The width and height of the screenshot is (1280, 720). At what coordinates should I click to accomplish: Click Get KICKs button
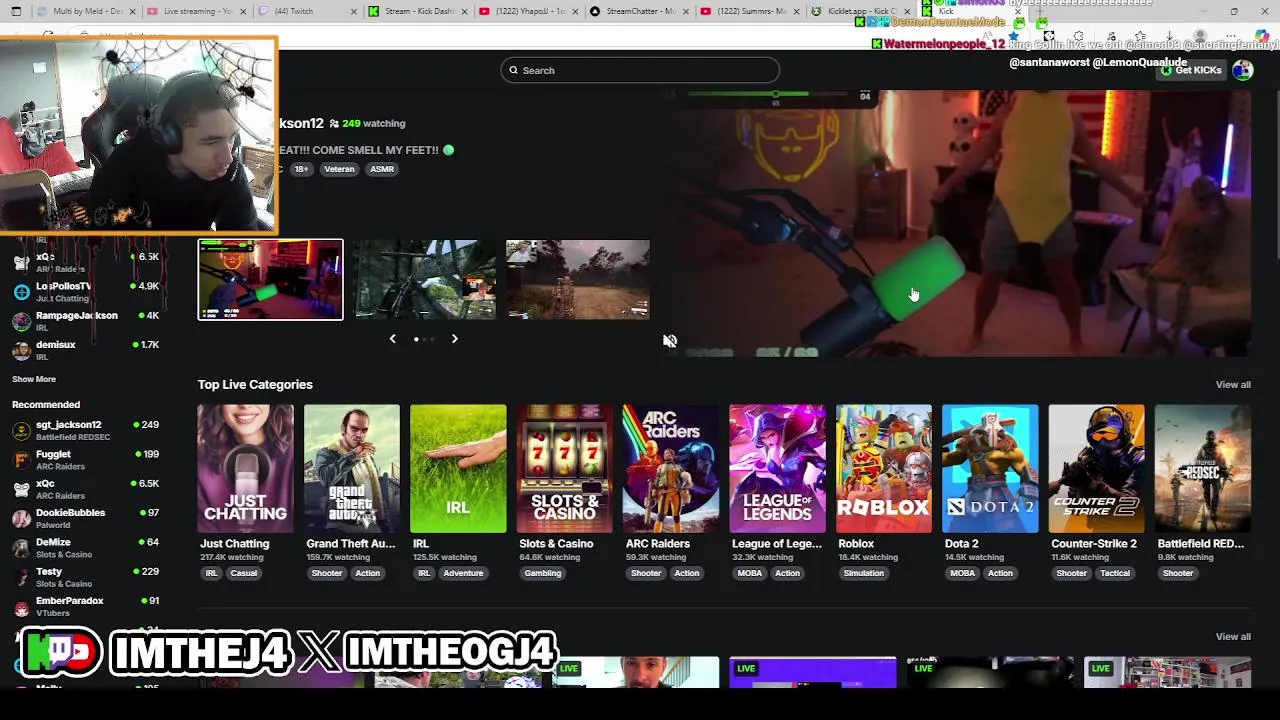pos(1191,70)
